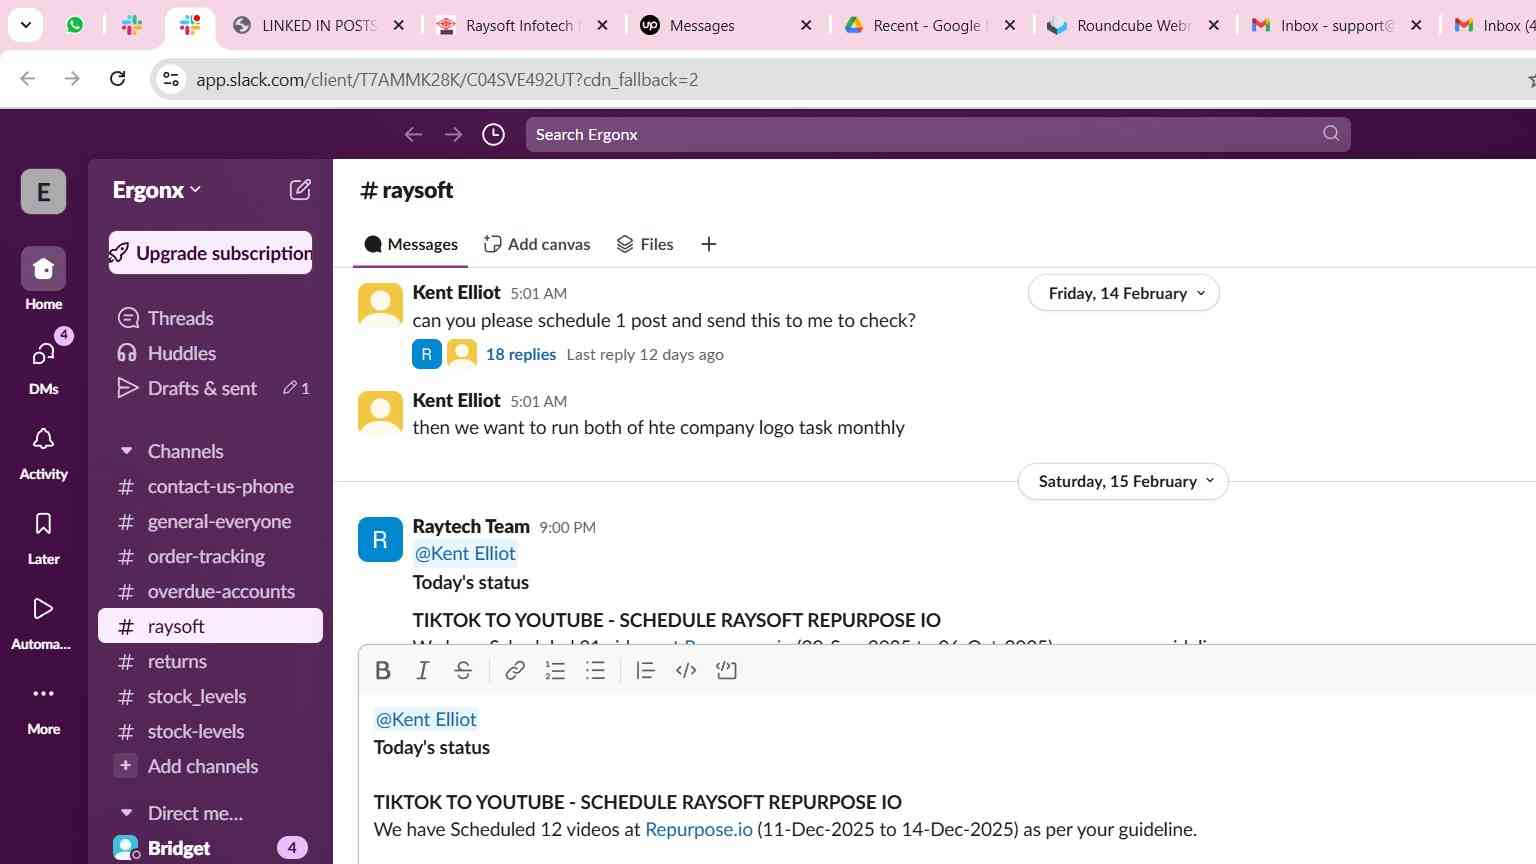
Task: Toggle blockquote formatting in composer
Action: coord(645,671)
